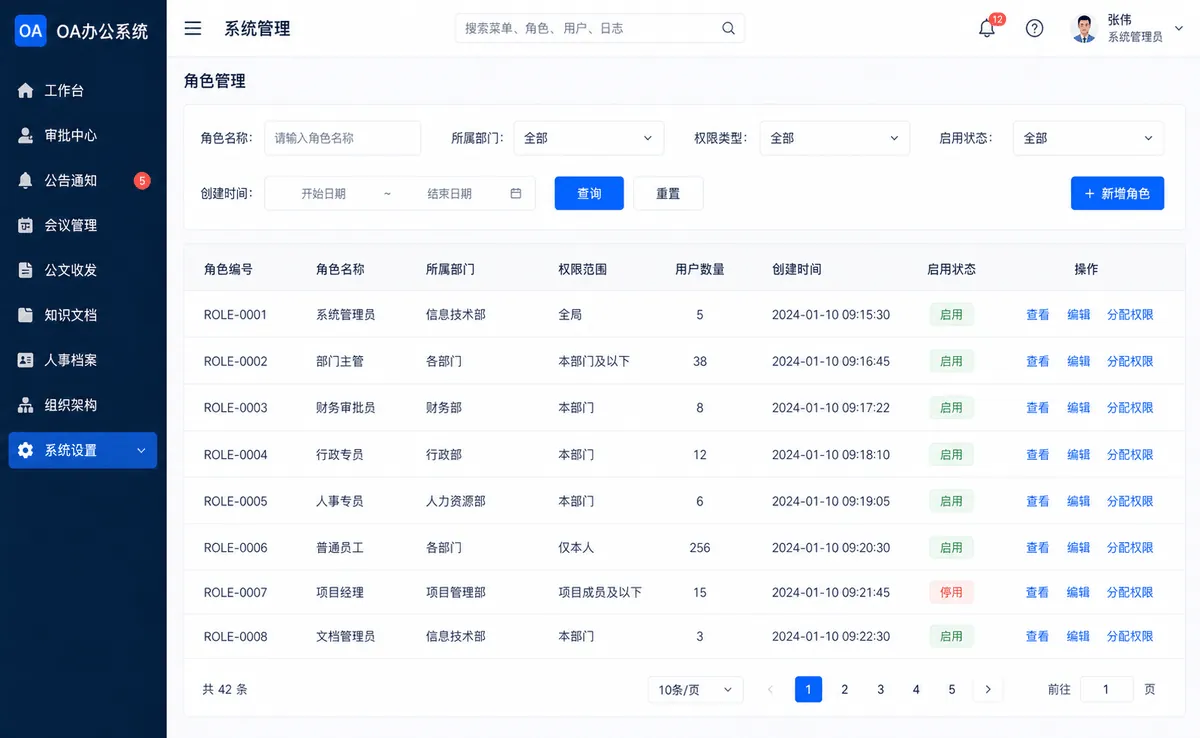Screen dimensions: 1200x738
Task: Click 普通员工 role name cell
Action: point(340,548)
